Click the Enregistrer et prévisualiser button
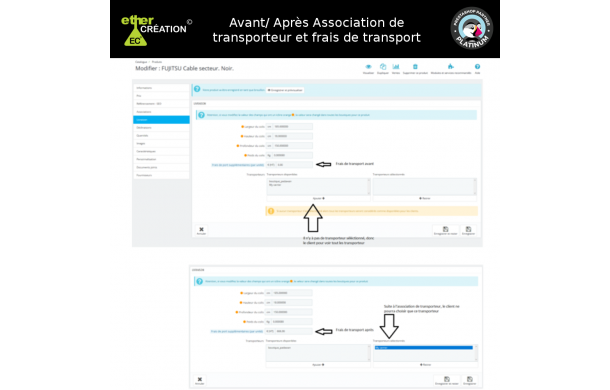This screenshot has height=390, width=610. [285, 90]
